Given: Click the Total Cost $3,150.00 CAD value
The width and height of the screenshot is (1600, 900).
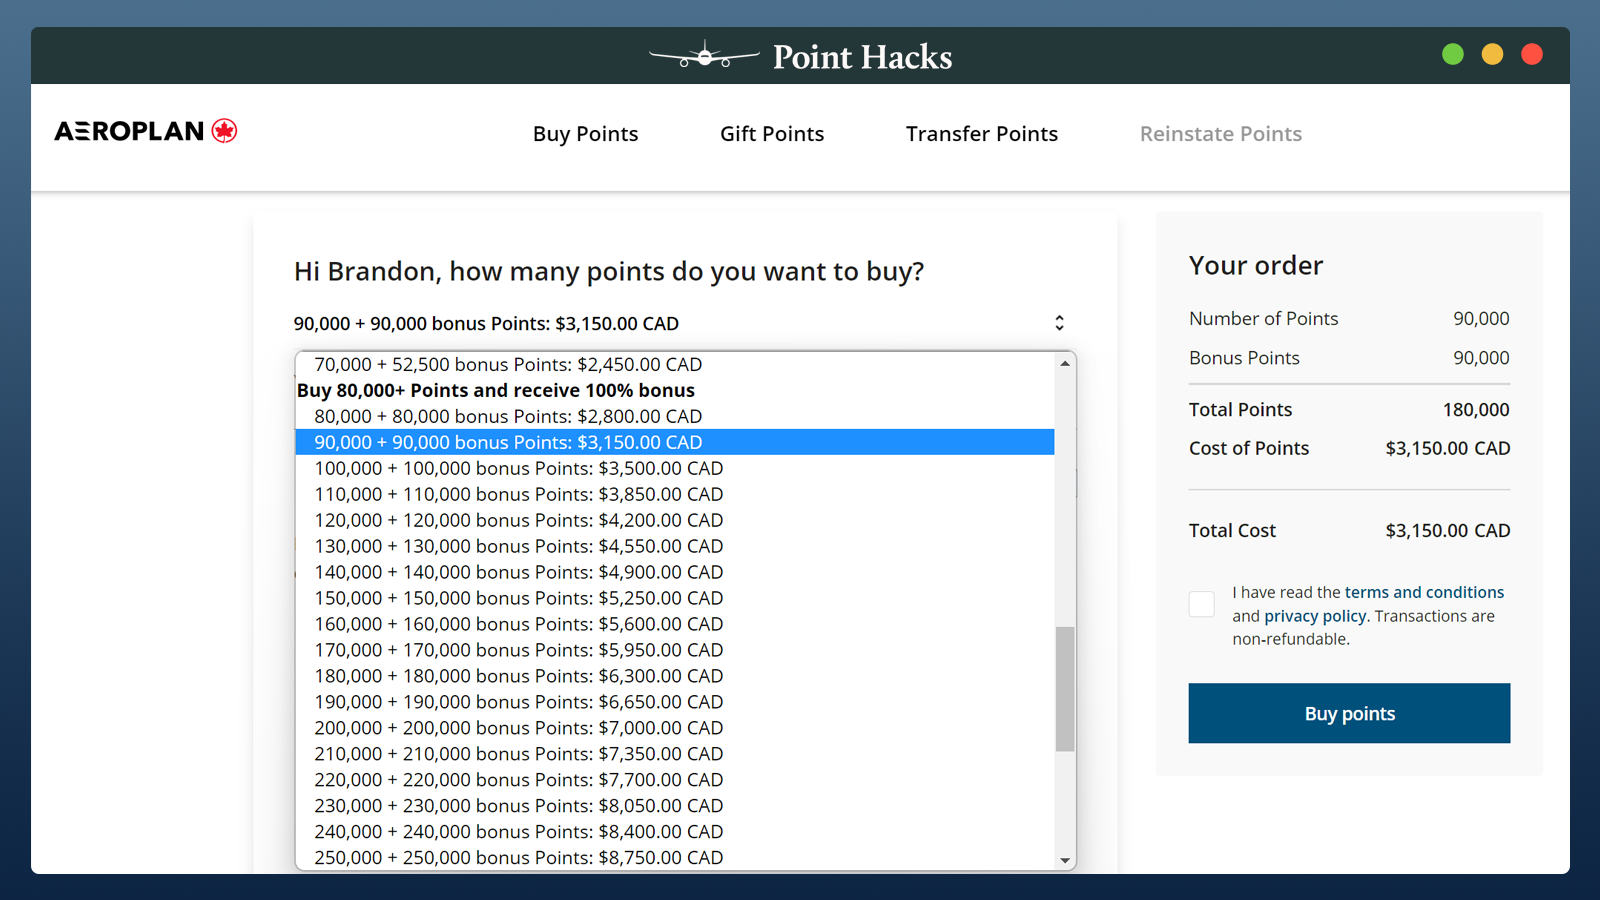Looking at the screenshot, I should [x=1447, y=531].
